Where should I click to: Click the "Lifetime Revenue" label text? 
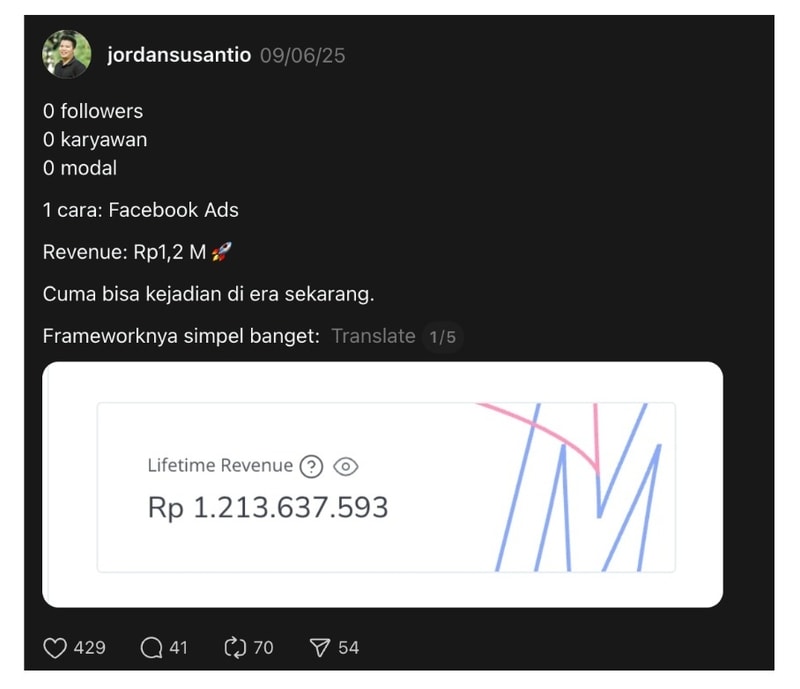(220, 465)
